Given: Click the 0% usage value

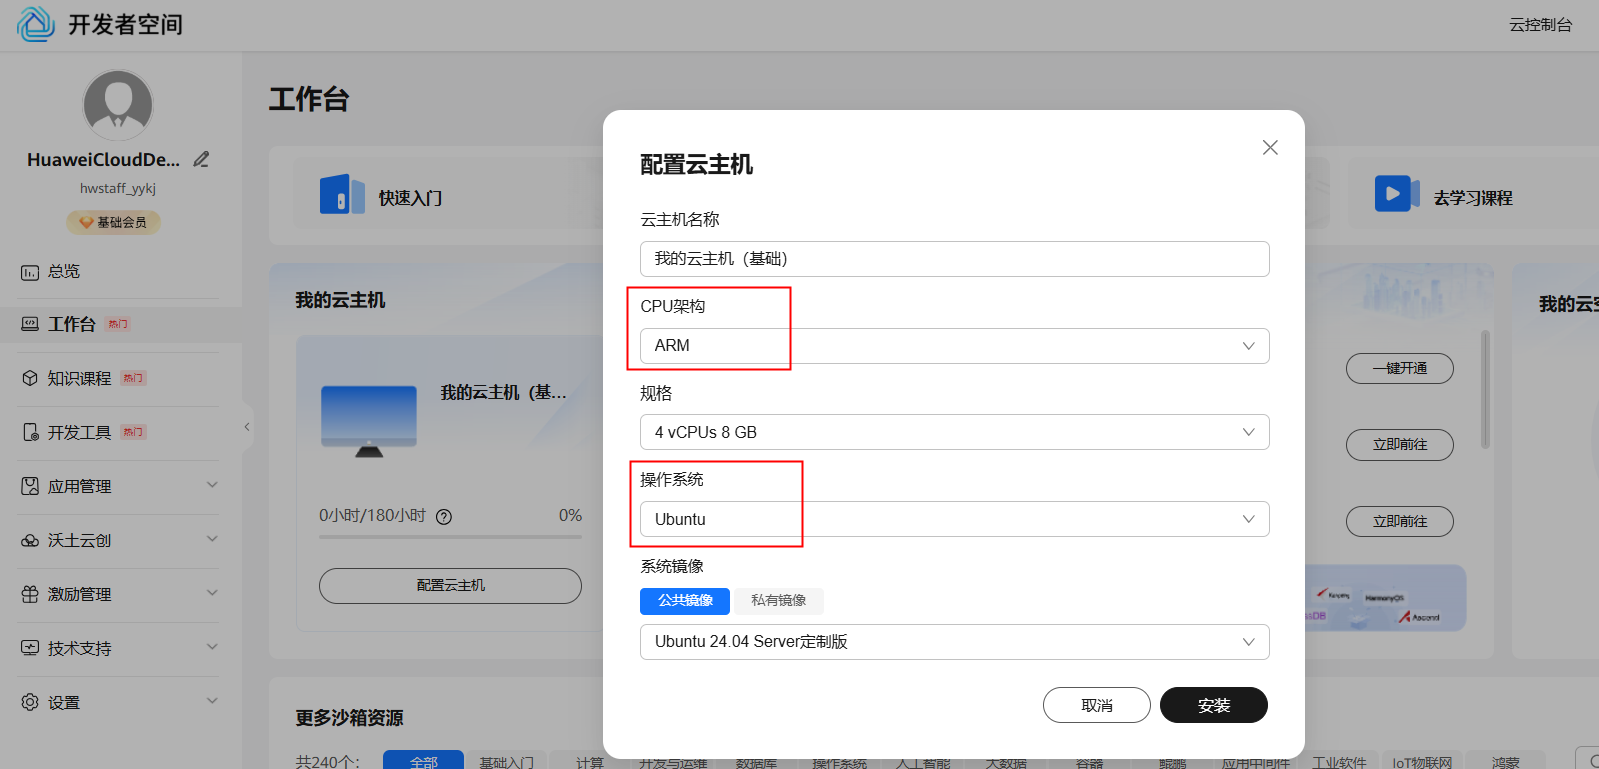Looking at the screenshot, I should (570, 516).
